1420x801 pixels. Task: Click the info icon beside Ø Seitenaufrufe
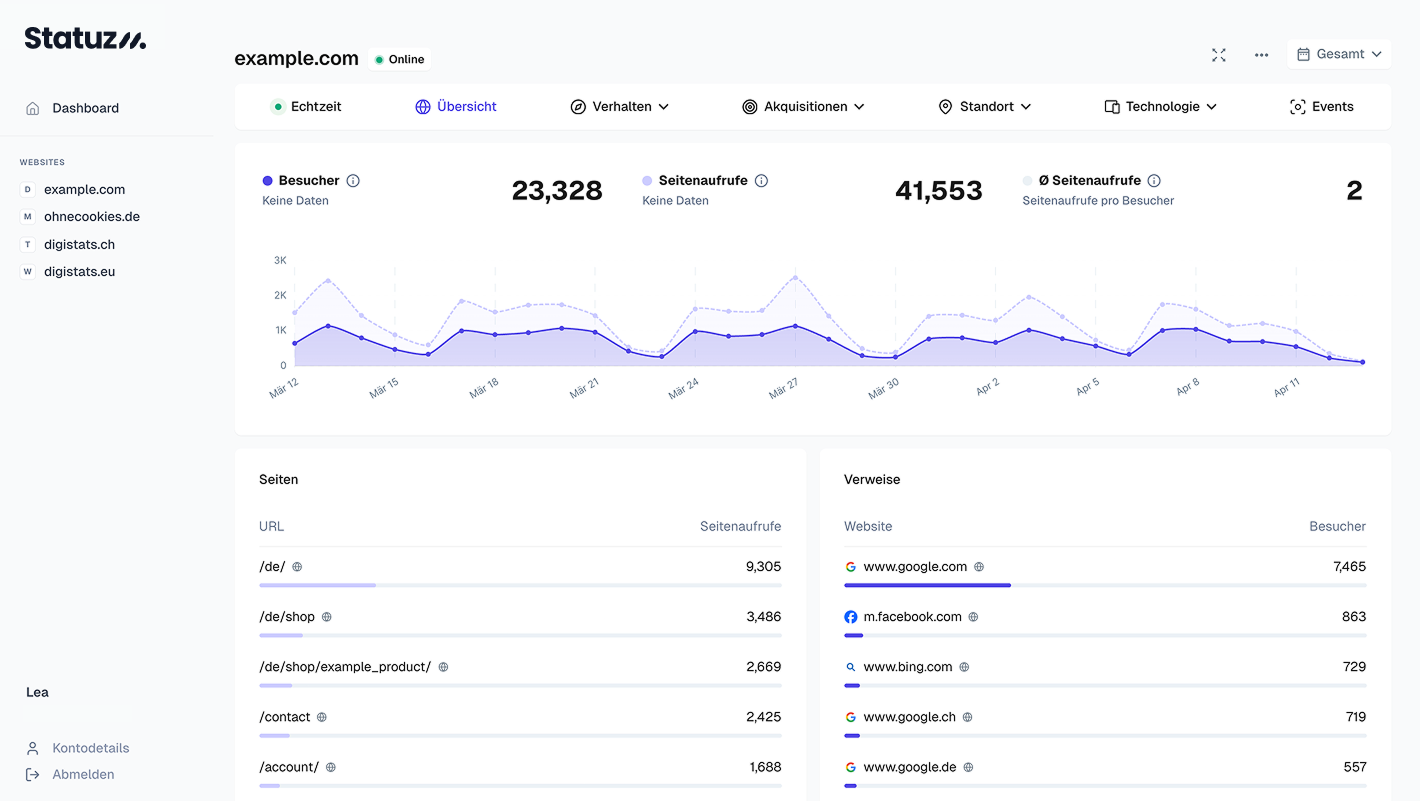tap(1154, 181)
